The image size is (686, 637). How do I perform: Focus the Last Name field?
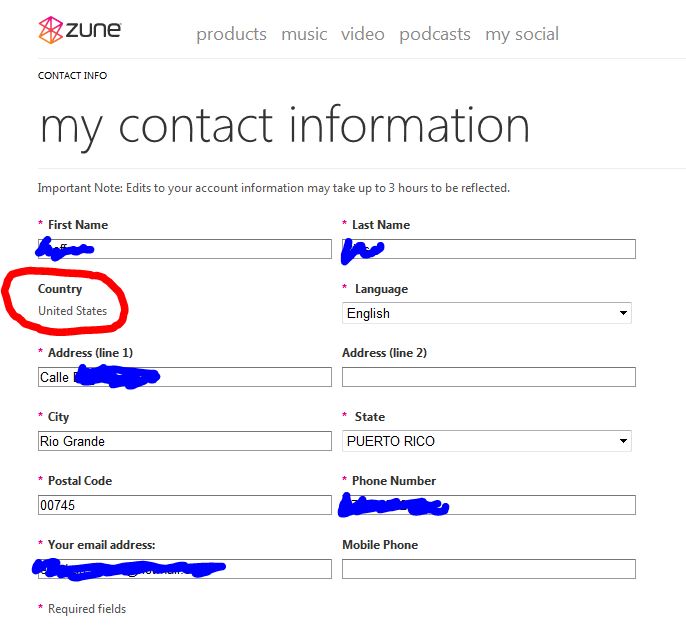(x=489, y=249)
